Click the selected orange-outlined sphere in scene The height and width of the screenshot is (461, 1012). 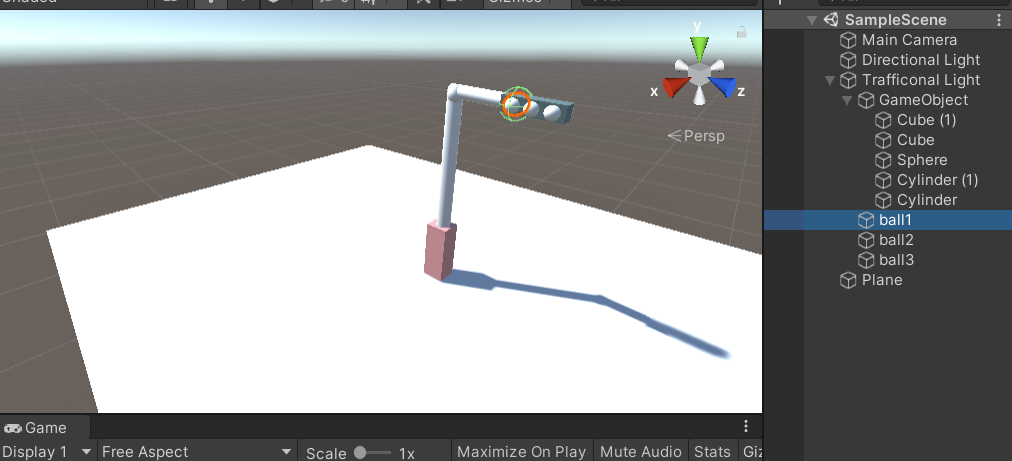[x=516, y=103]
